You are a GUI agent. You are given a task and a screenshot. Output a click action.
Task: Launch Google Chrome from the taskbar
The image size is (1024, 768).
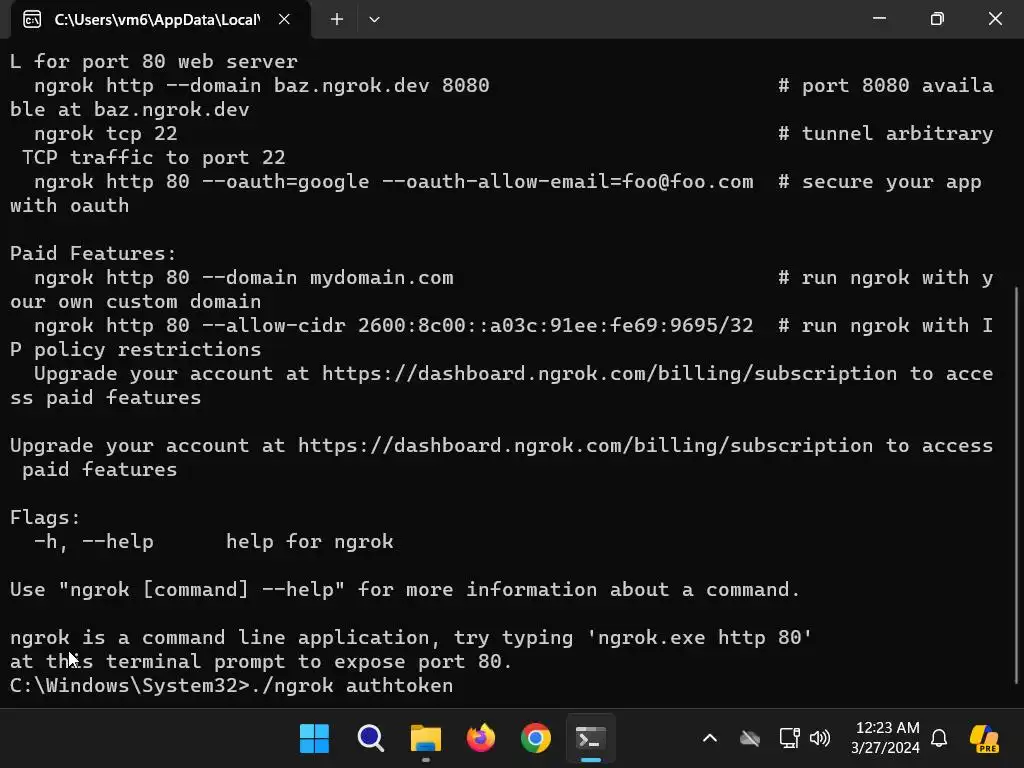pos(536,739)
